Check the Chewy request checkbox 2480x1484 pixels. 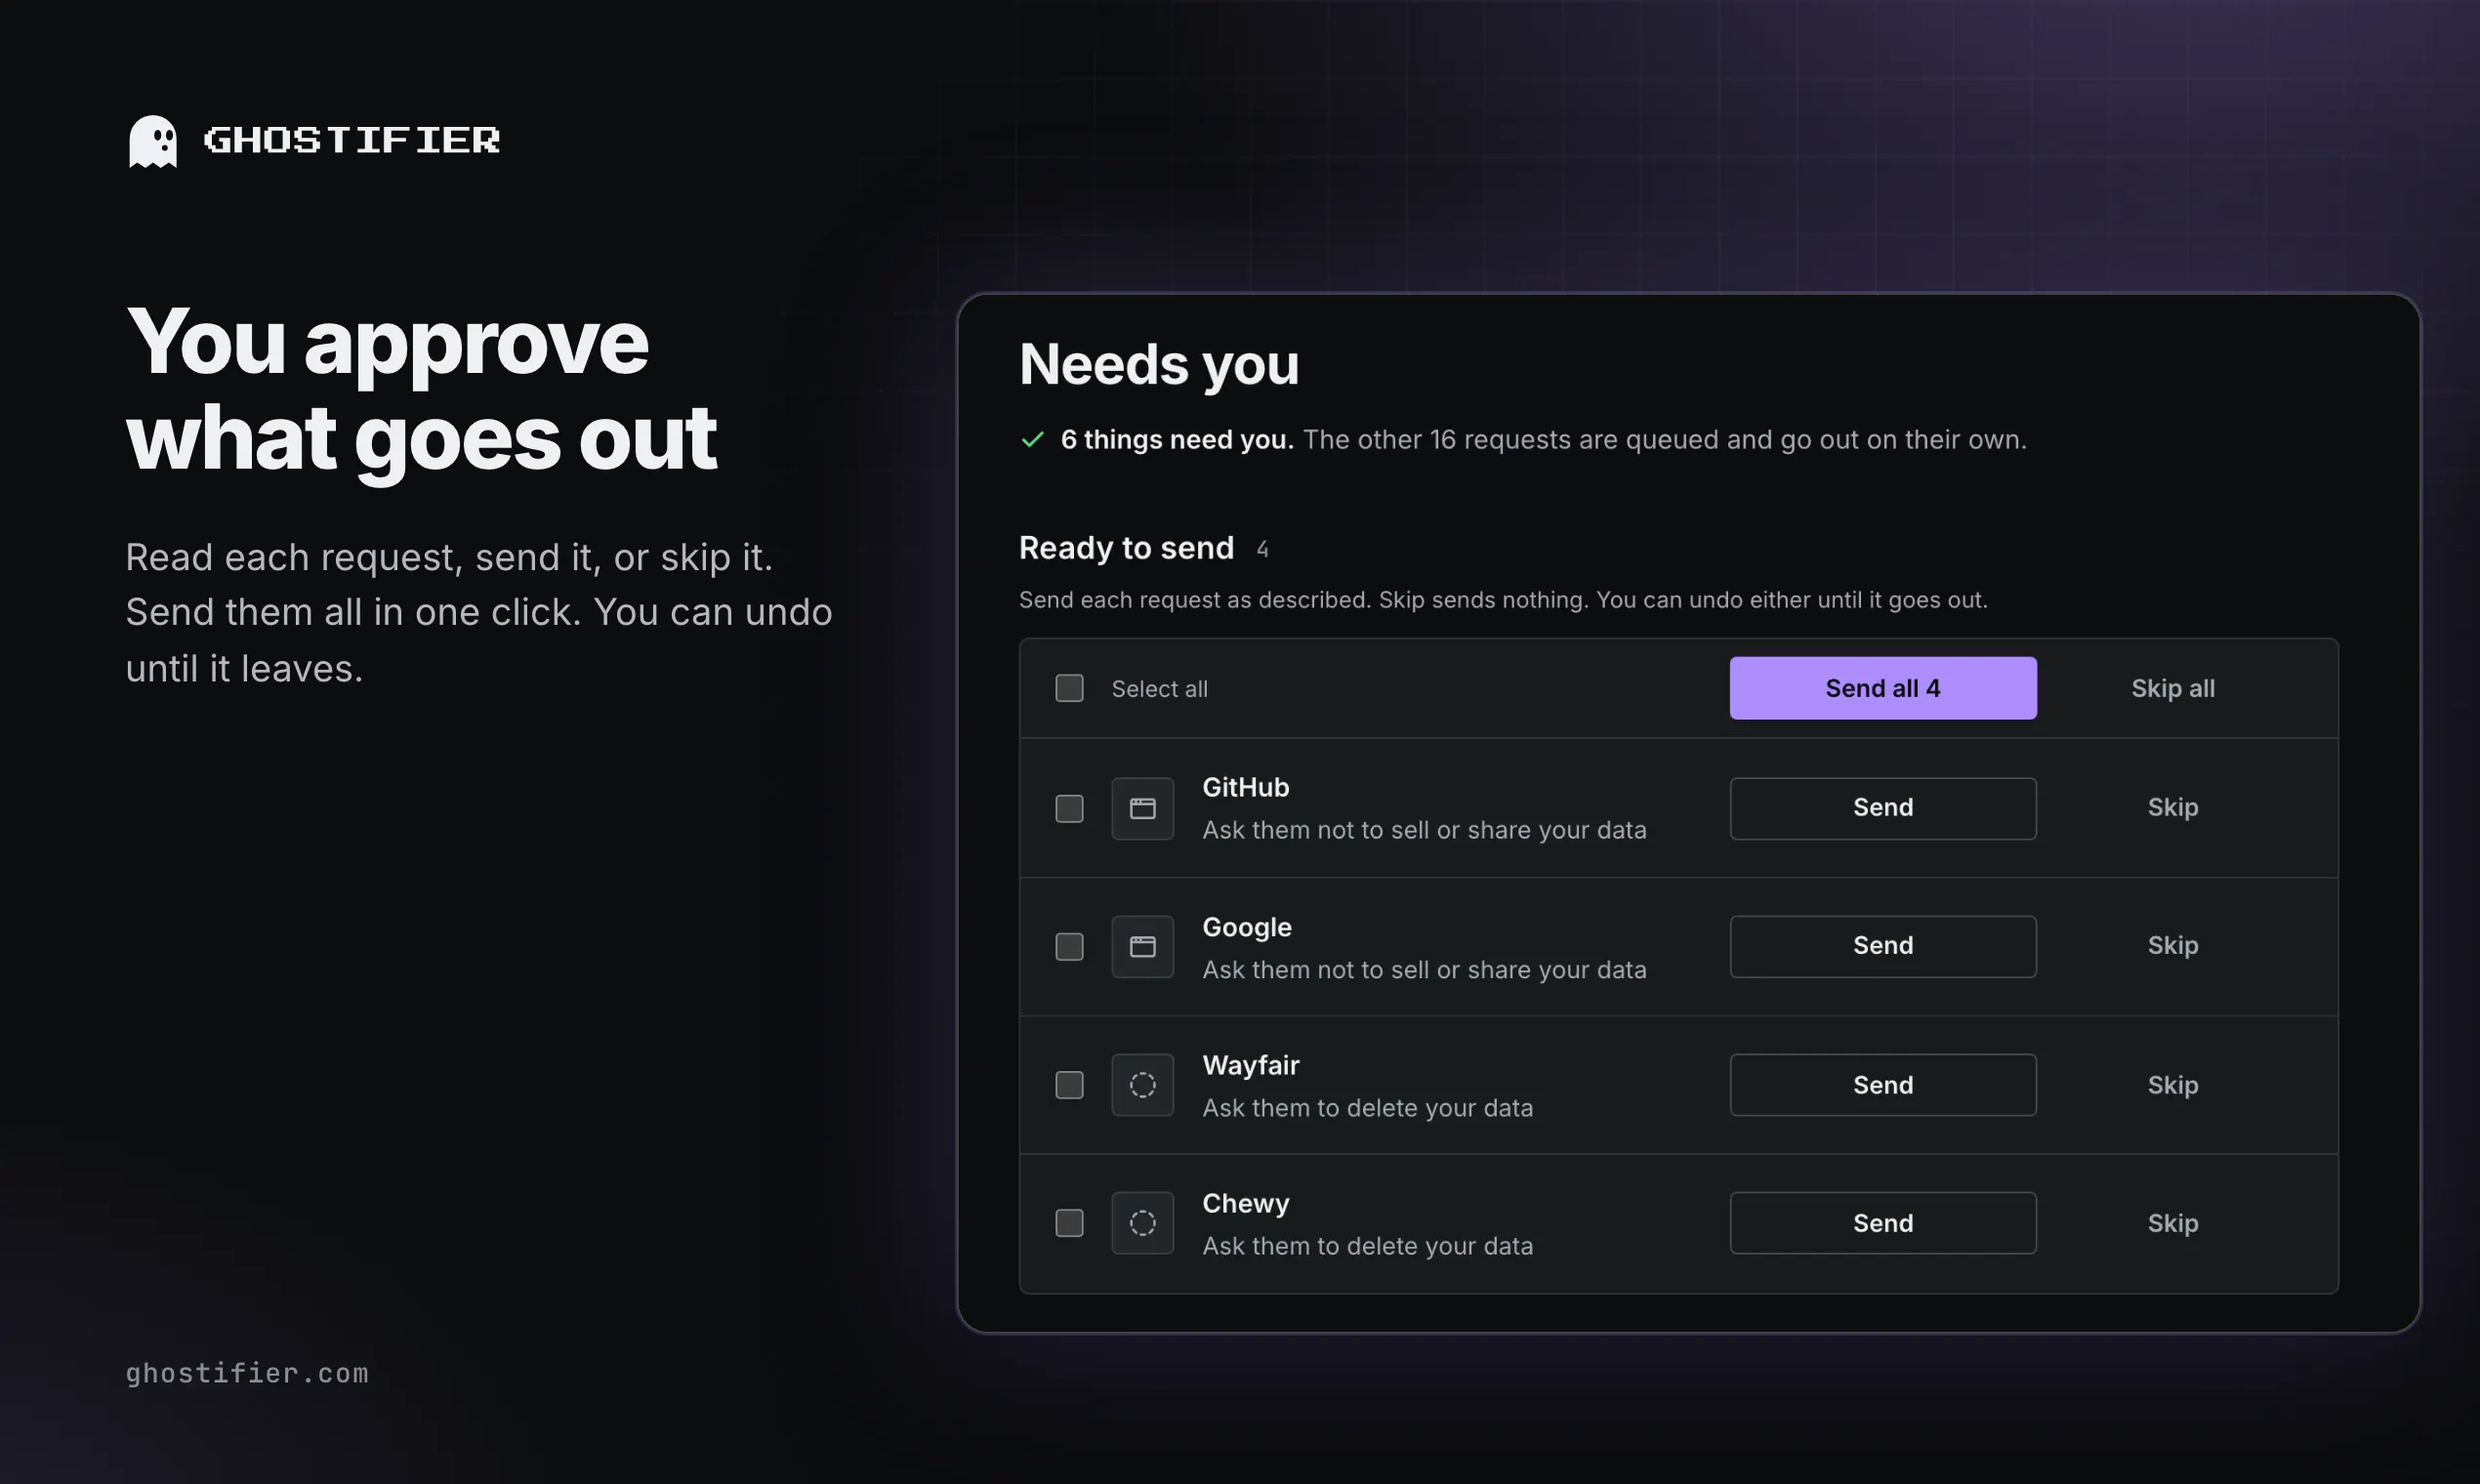(1069, 1222)
